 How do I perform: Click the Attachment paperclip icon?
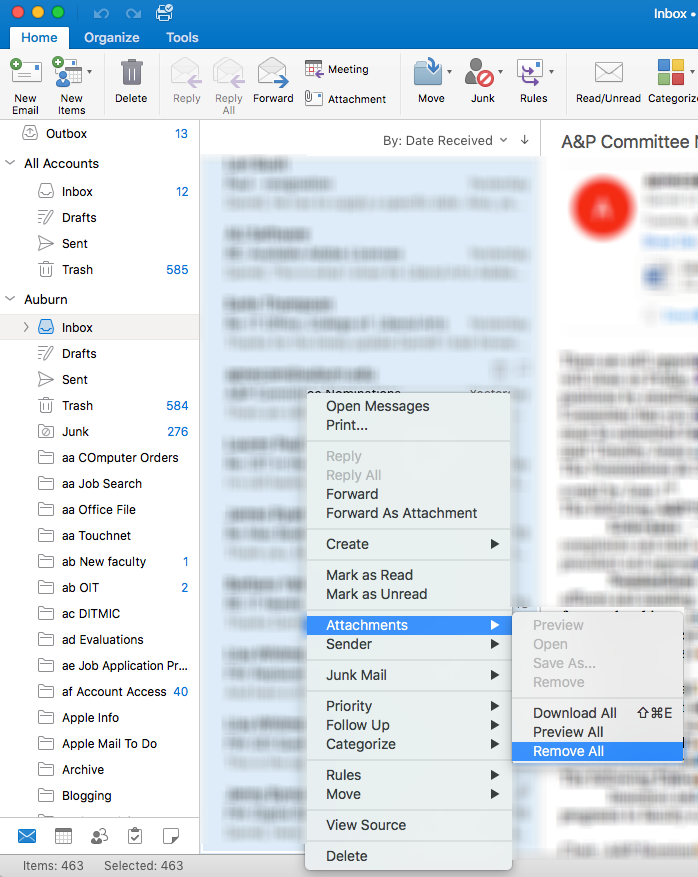tap(313, 98)
